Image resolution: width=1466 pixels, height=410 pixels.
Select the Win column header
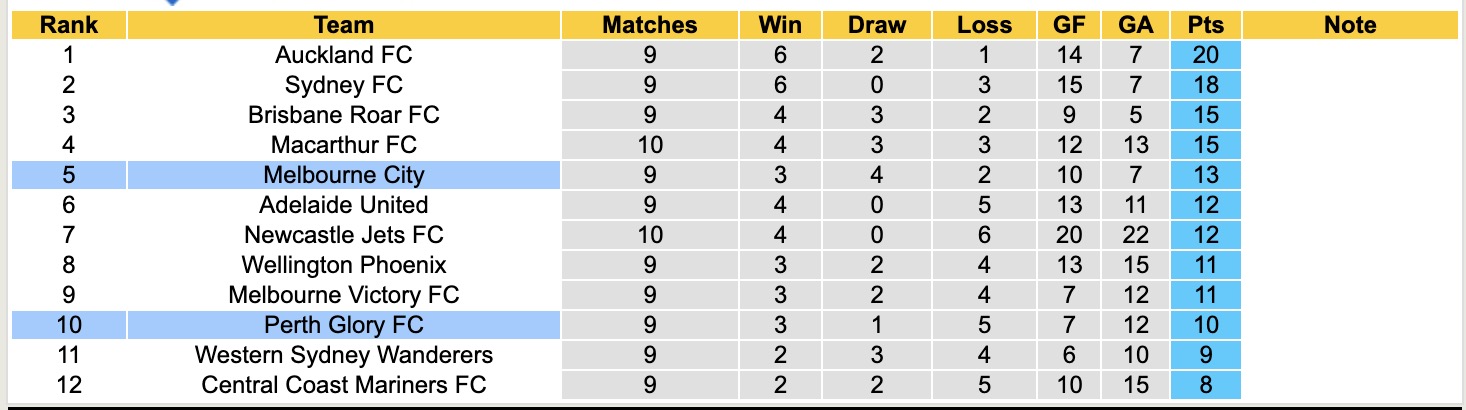coord(780,25)
